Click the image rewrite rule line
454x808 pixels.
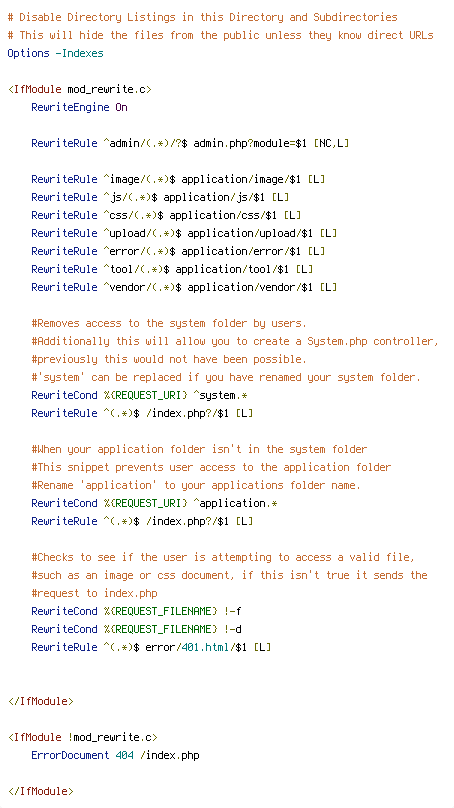[x=178, y=179]
